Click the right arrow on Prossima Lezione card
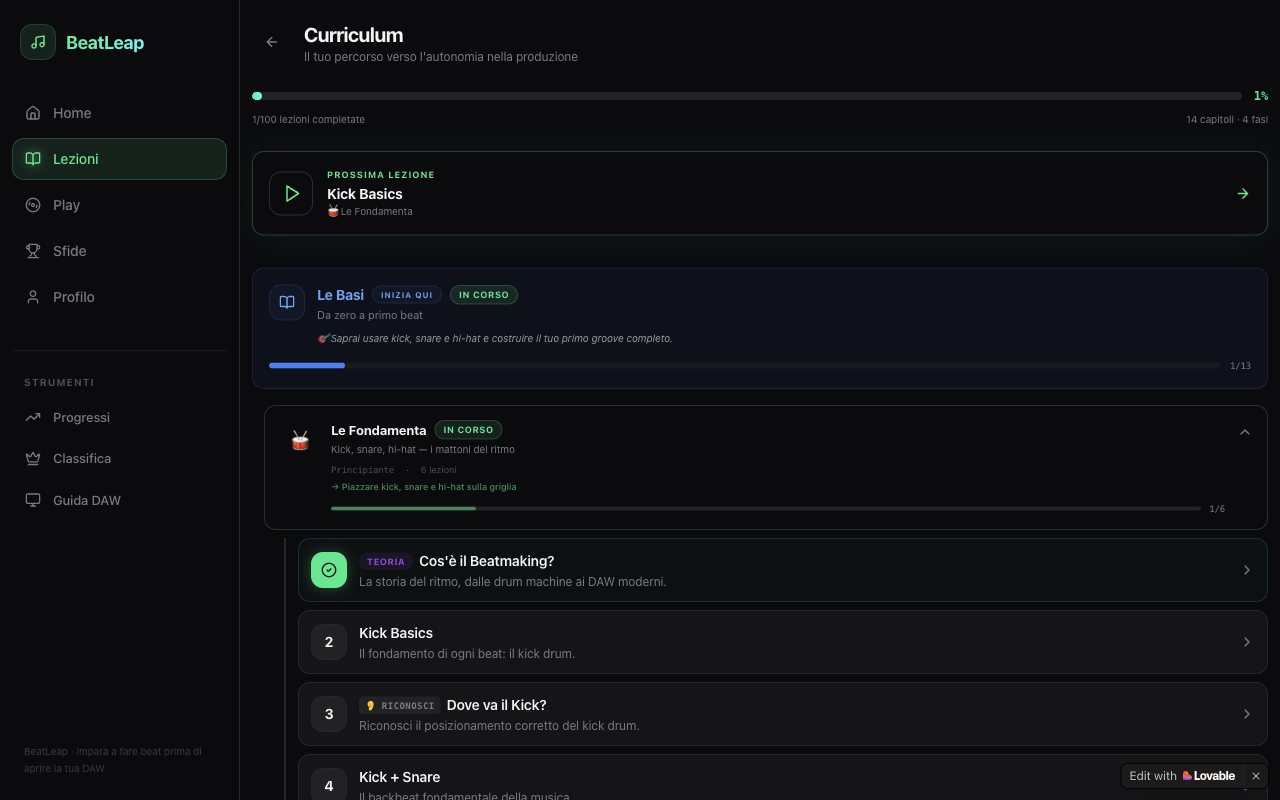The image size is (1280, 800). coord(1243,193)
